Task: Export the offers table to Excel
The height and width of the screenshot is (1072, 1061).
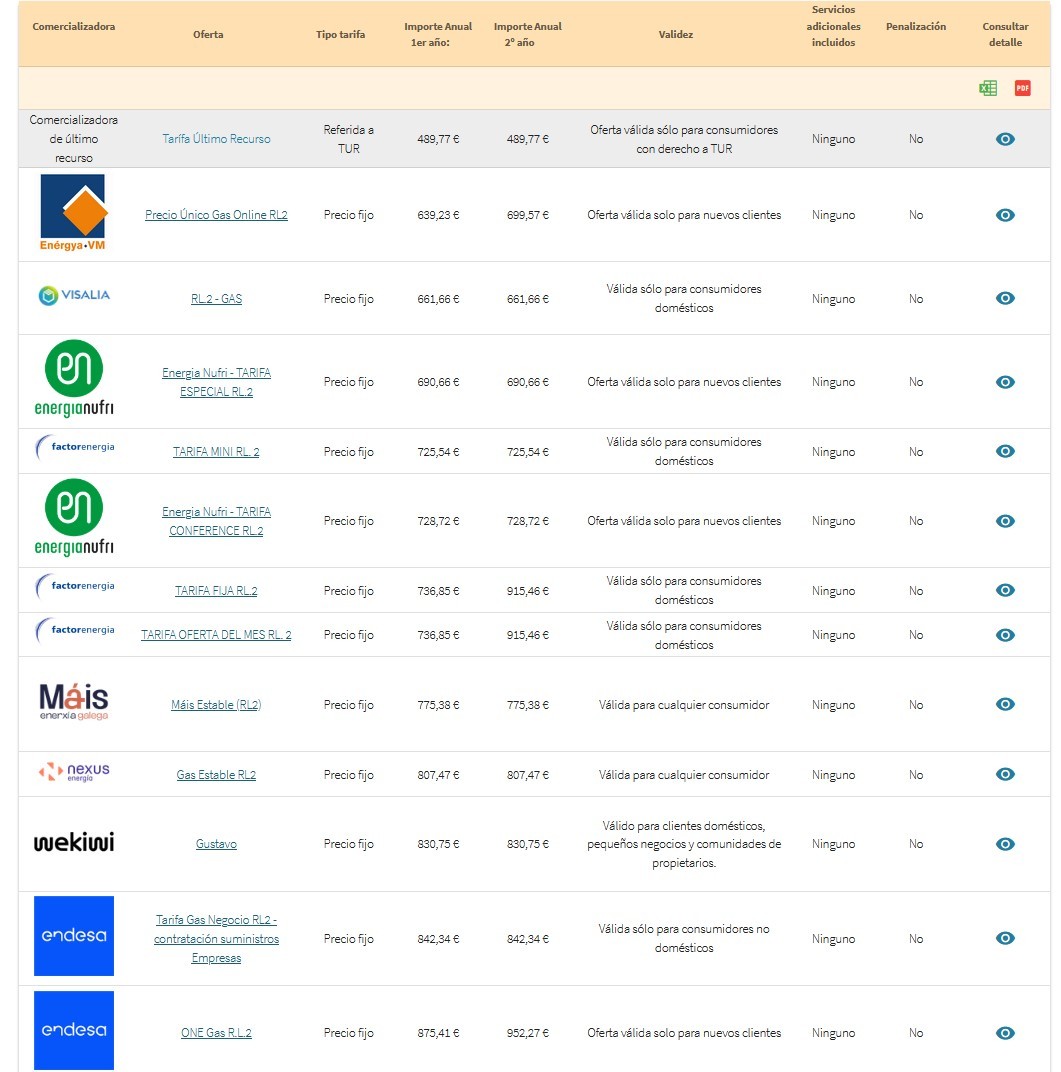Action: coord(987,88)
